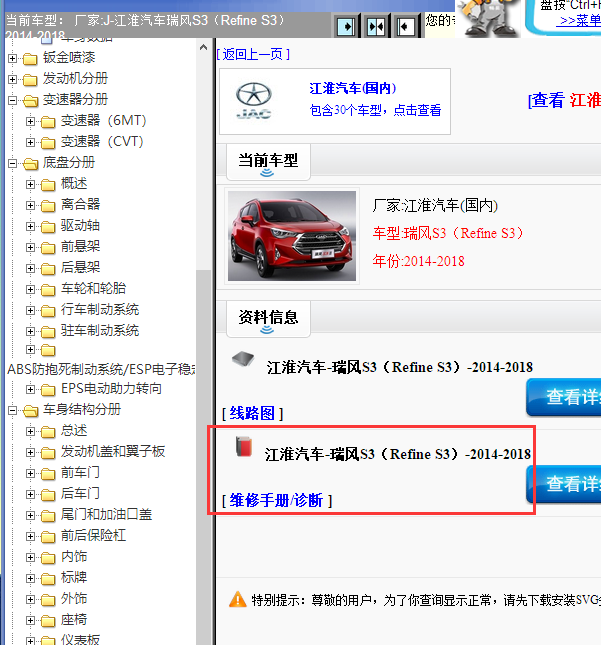Select the ABS防抱死制动系统/ESP tree item
This screenshot has width=601, height=645.
(101, 369)
